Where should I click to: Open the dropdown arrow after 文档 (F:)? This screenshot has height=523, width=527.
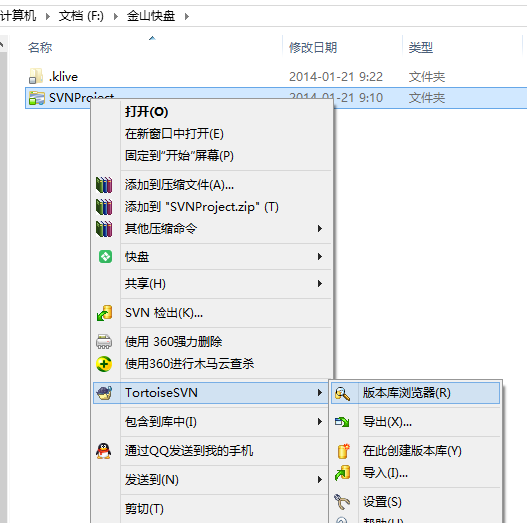[x=116, y=16]
